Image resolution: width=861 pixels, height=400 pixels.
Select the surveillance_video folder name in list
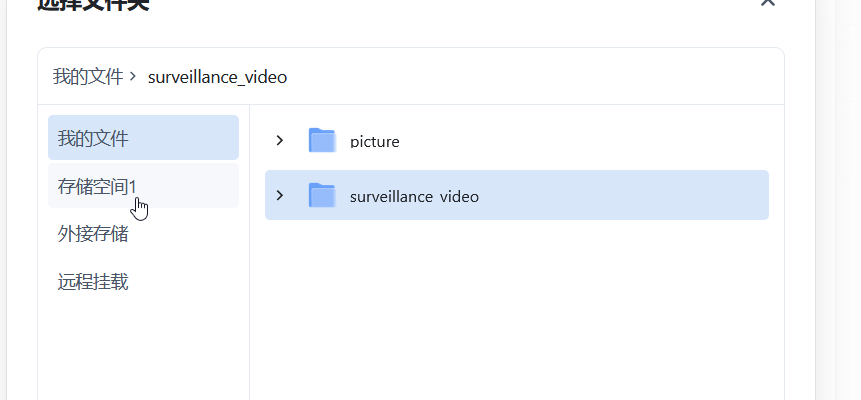pos(415,196)
